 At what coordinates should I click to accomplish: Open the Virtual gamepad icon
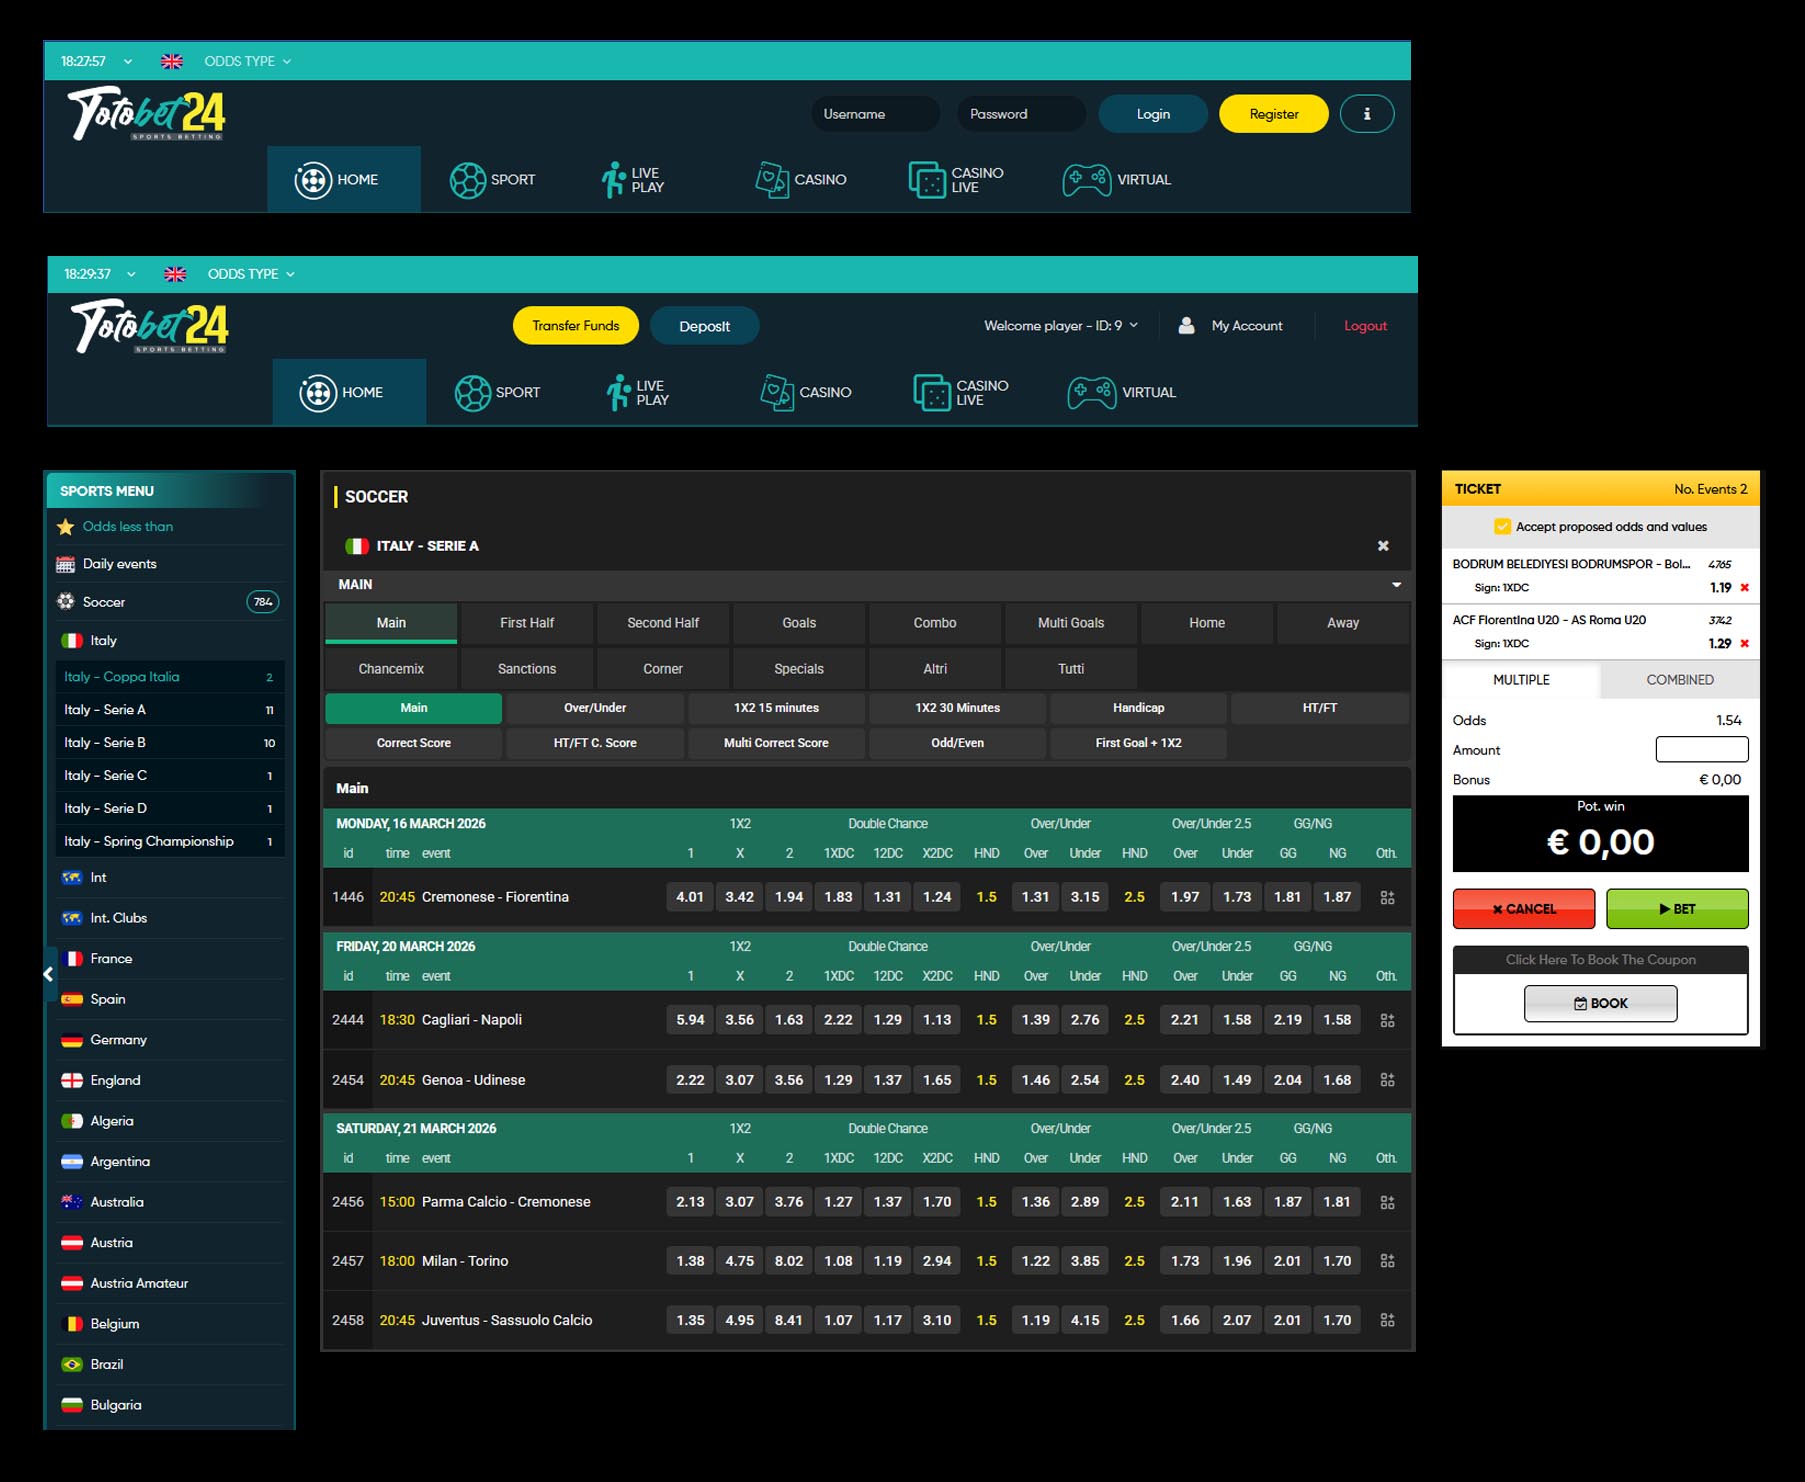[x=1089, y=180]
